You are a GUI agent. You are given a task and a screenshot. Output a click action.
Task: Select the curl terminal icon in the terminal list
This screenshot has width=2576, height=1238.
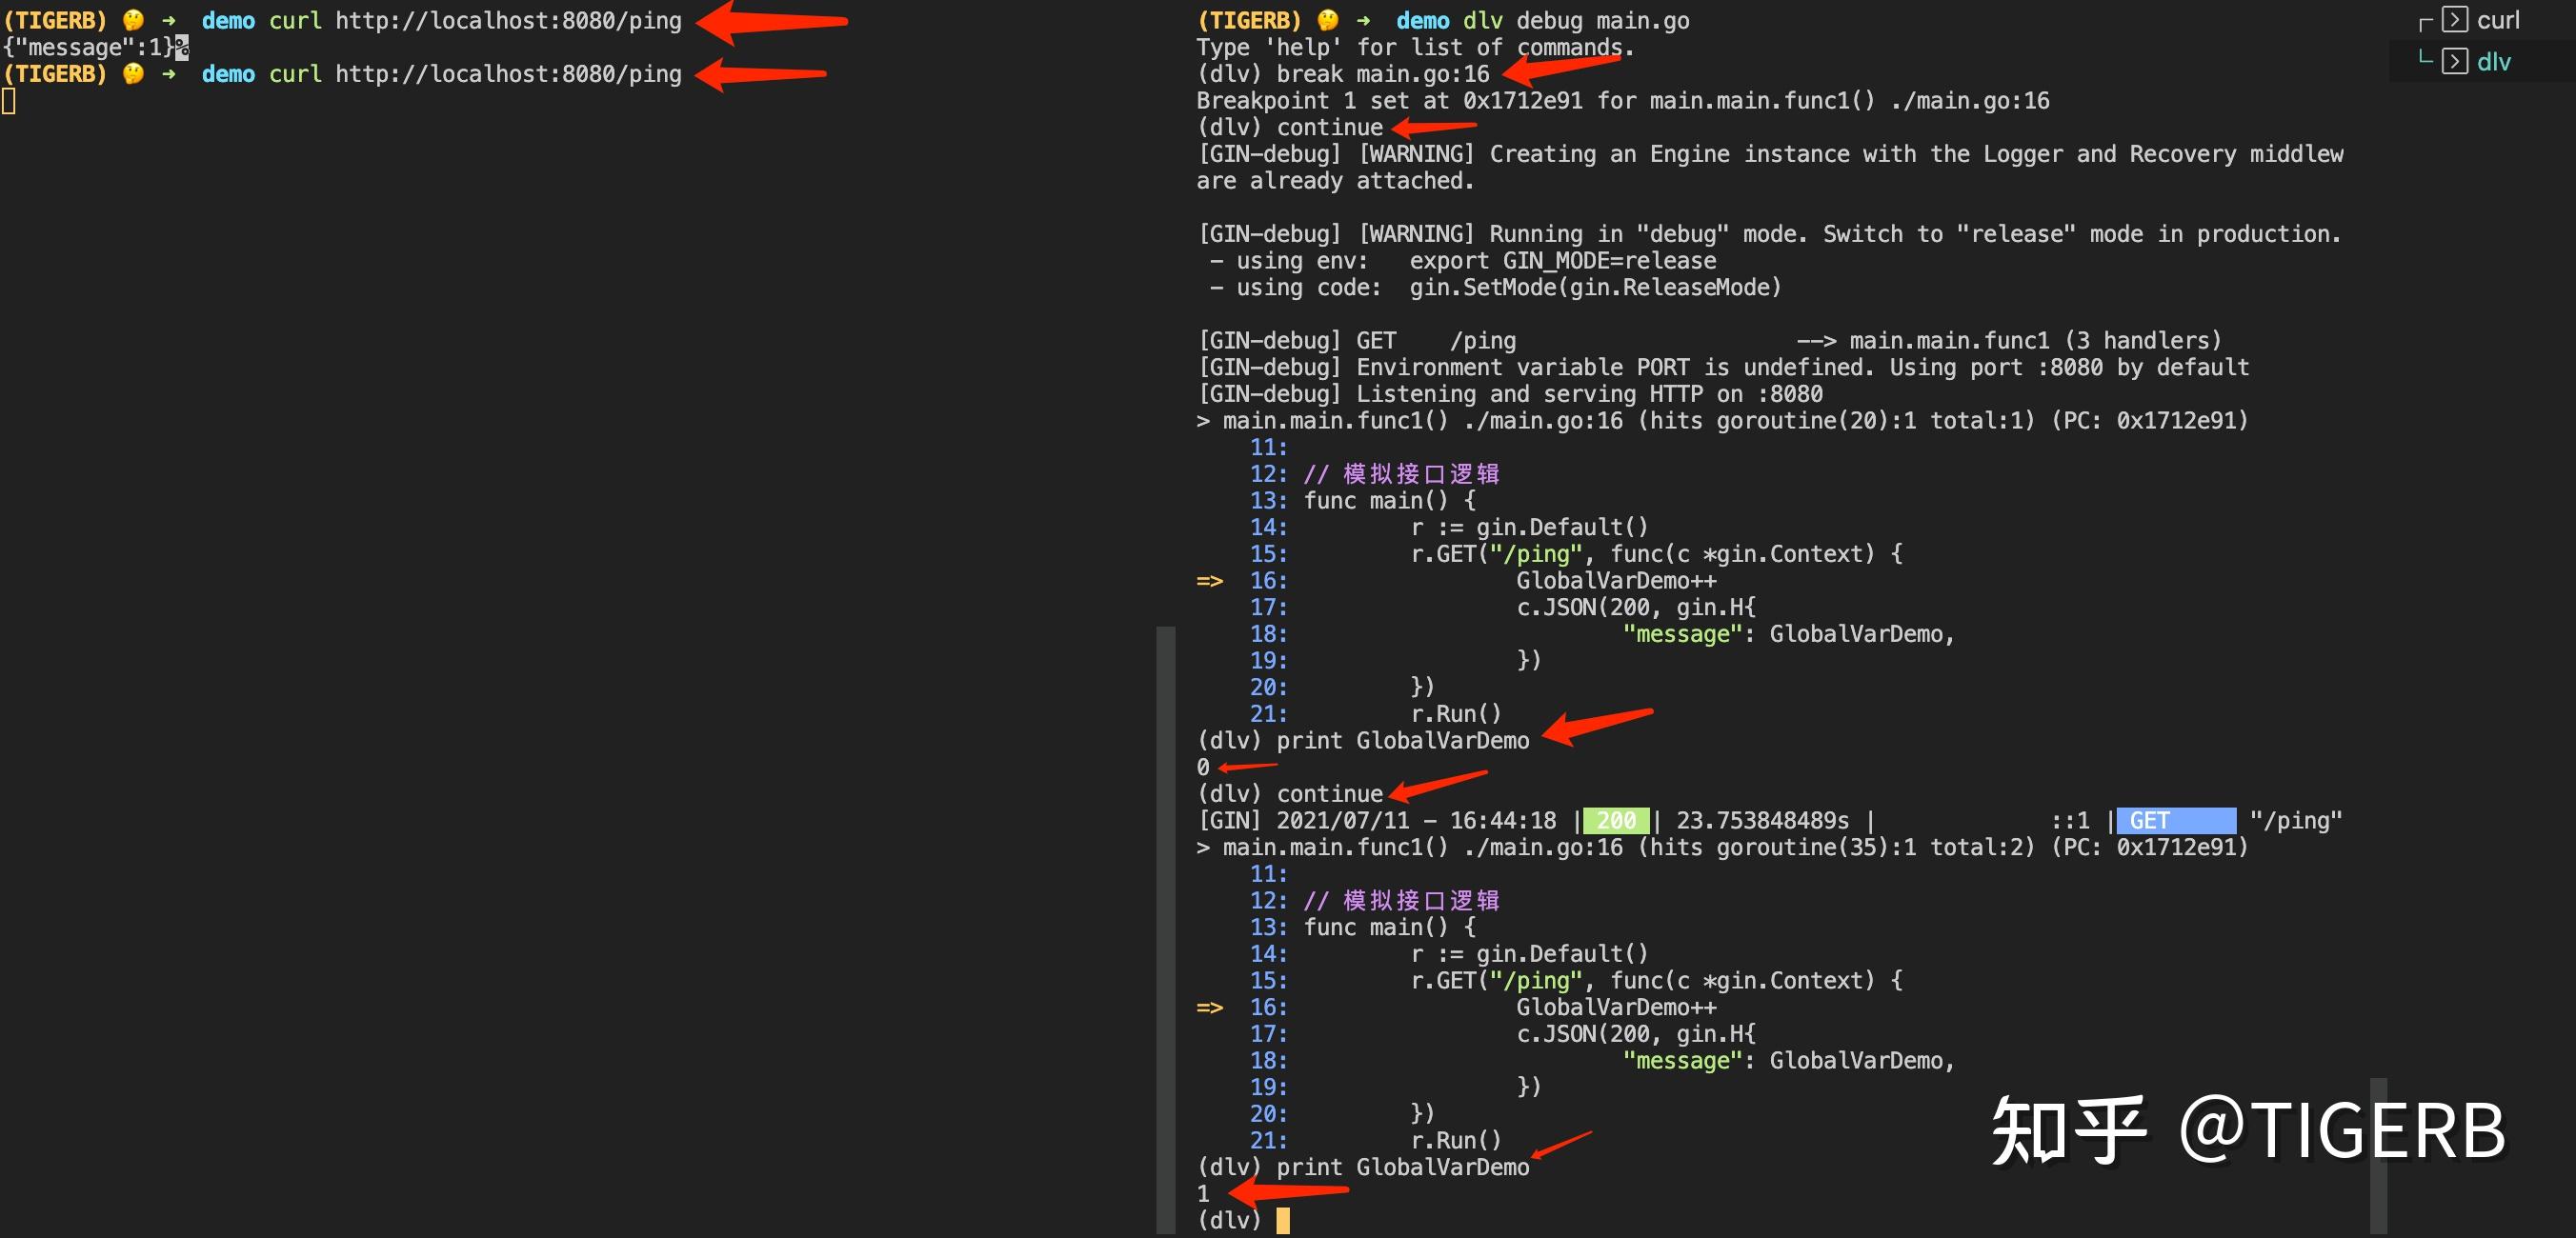[2454, 19]
